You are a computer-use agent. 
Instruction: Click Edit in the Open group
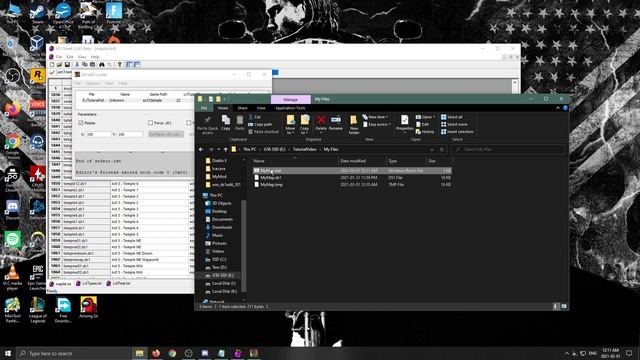(422, 124)
